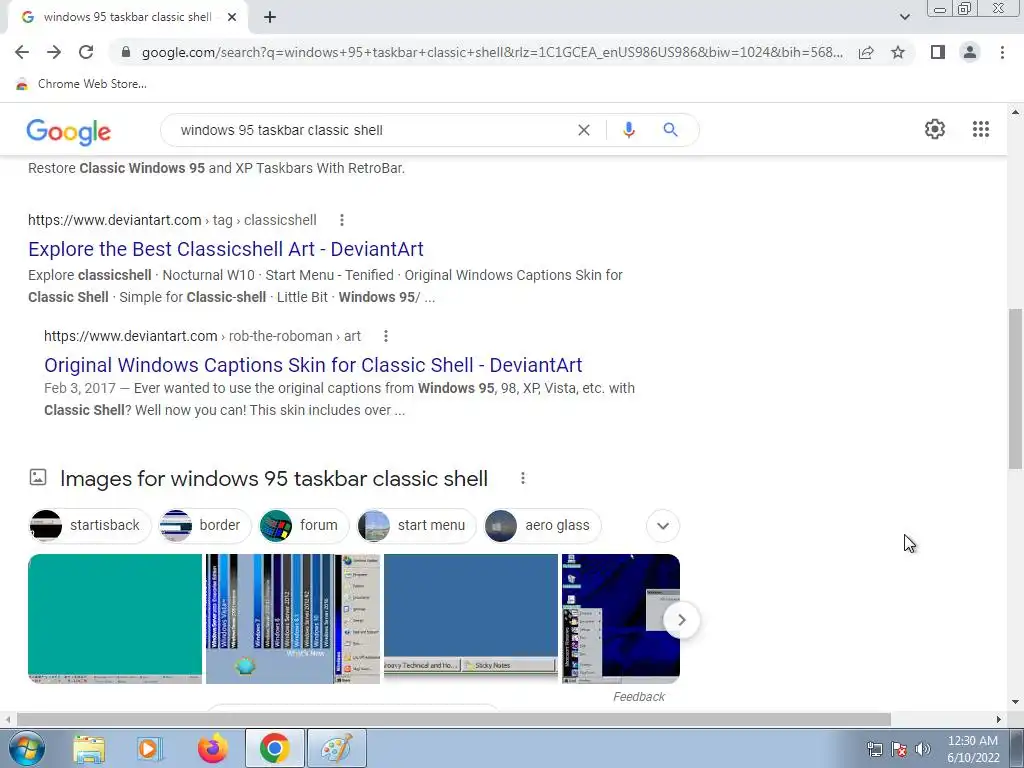Viewport: 1024px width, 768px height.
Task: Click the scroll down arrow
Action: pyautogui.click(x=1015, y=702)
